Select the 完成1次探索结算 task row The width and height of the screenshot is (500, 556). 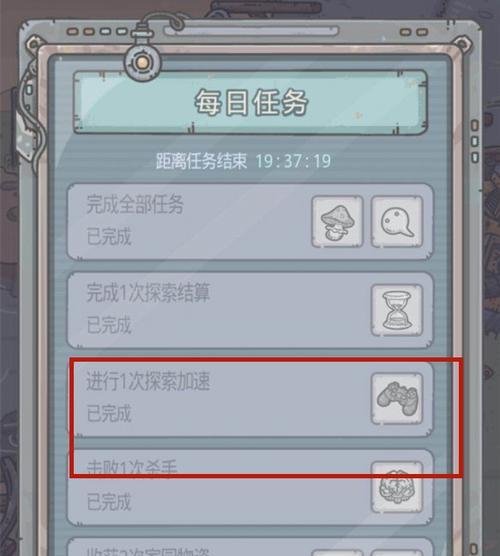pyautogui.click(x=250, y=311)
